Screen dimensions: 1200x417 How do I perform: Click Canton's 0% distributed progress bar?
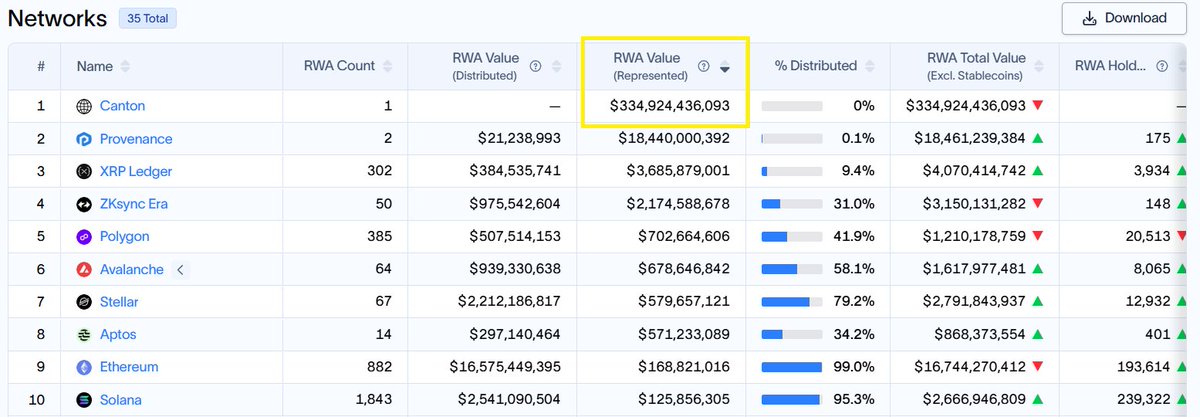coord(792,106)
